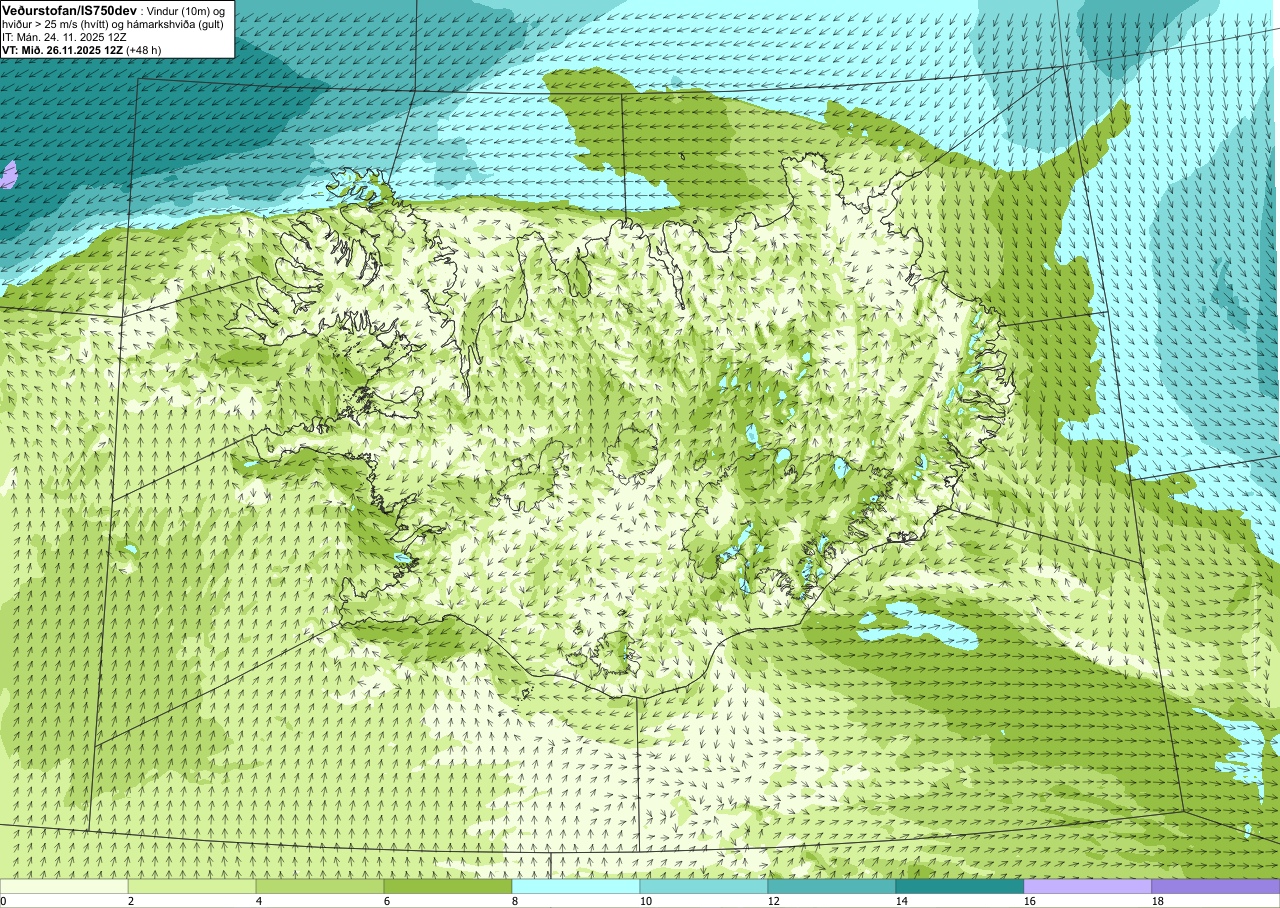Select the text "Vindur (10m) og" in the header
Viewport: 1280px width, 908px height.
tap(186, 10)
